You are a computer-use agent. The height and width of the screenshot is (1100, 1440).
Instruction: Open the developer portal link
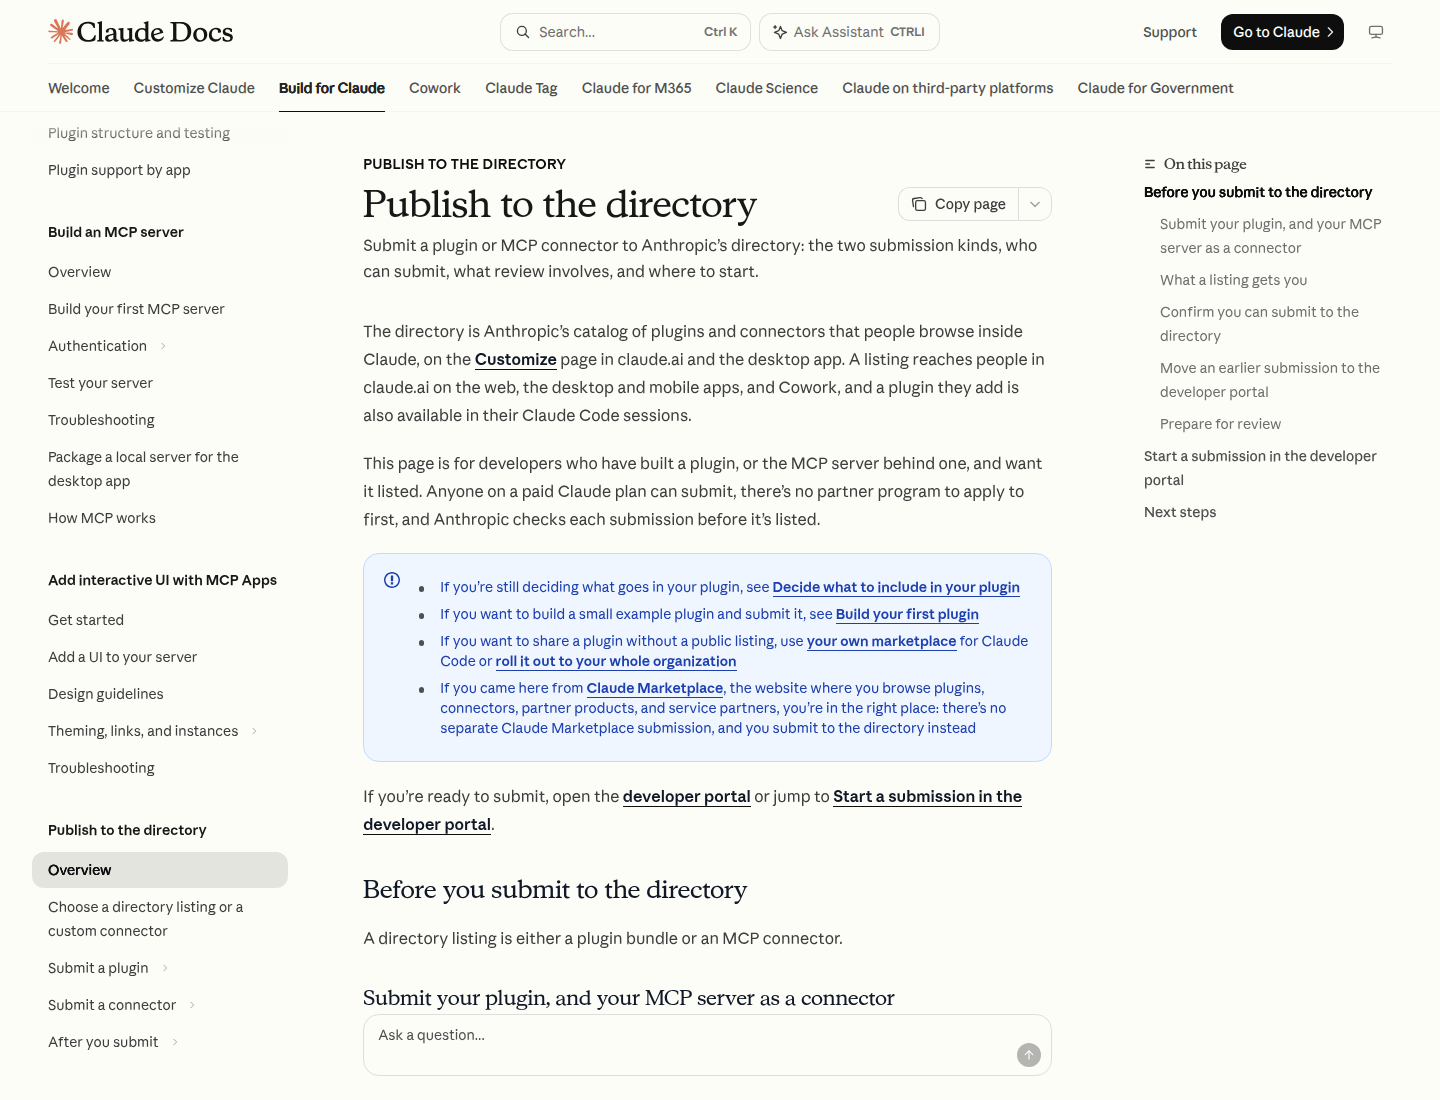[x=687, y=796]
